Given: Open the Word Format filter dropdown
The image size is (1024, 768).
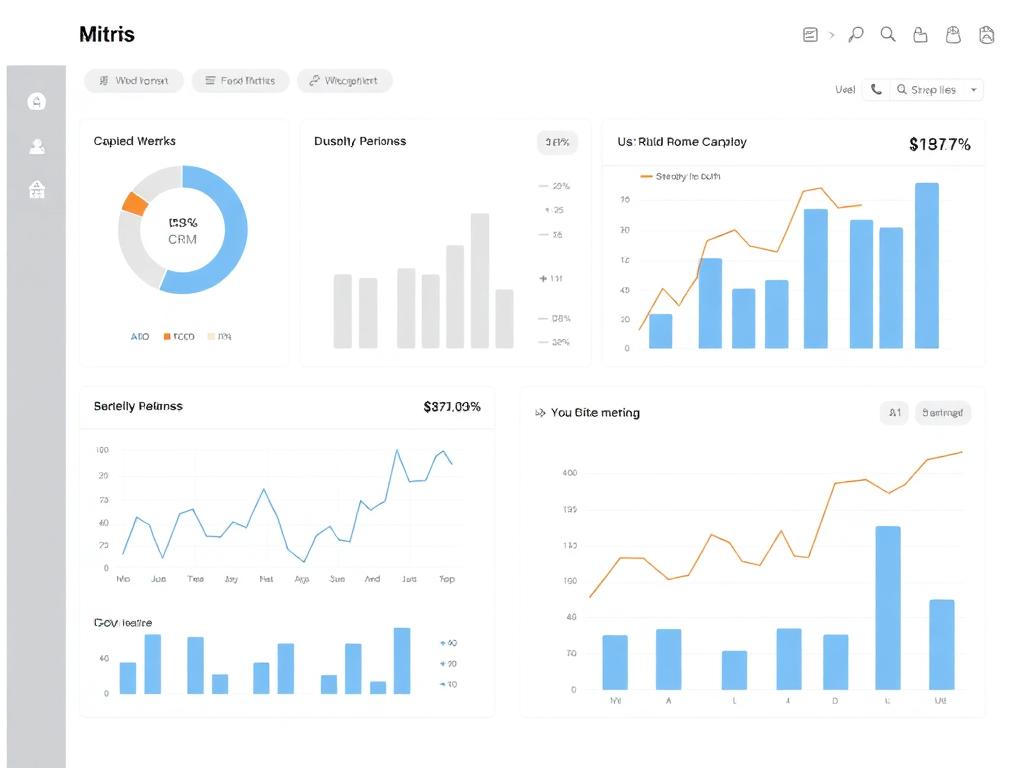Looking at the screenshot, I should [x=133, y=80].
